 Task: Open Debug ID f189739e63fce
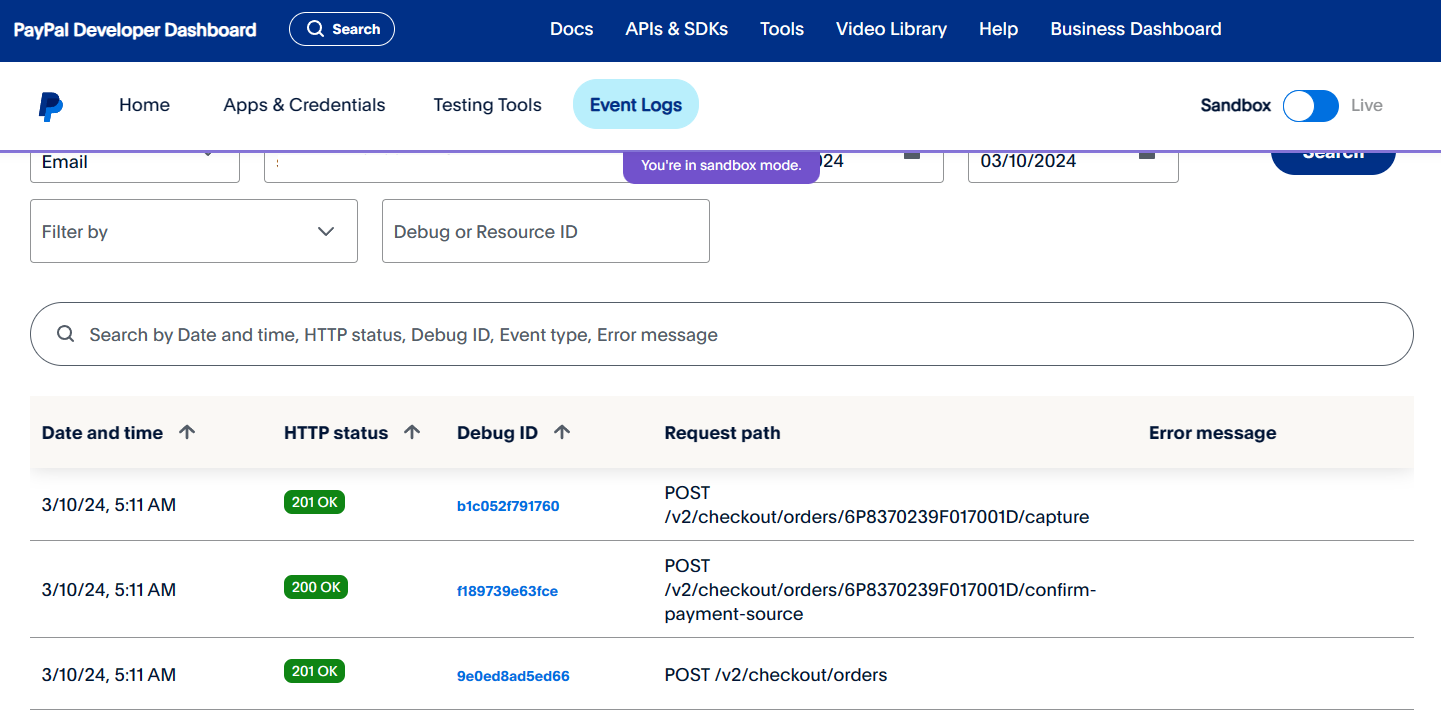tap(507, 591)
